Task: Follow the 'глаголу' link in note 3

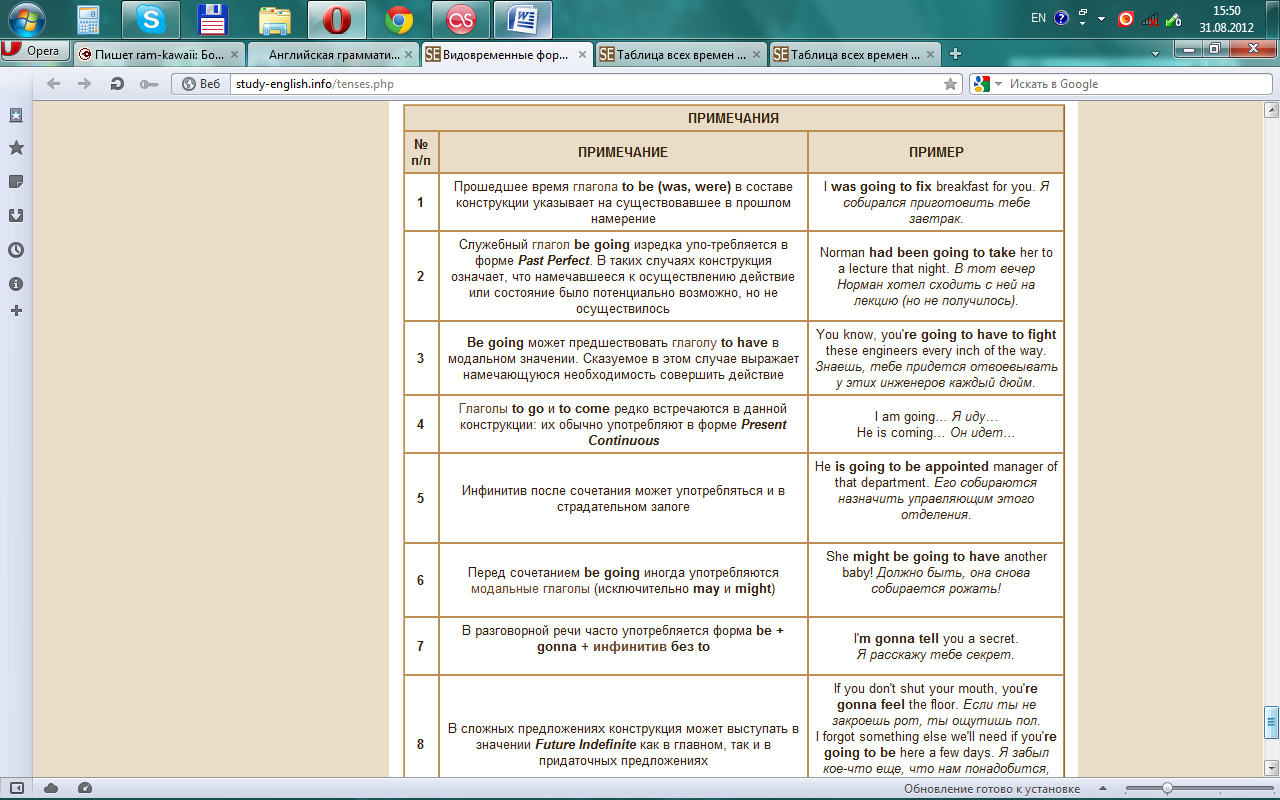Action: pyautogui.click(x=694, y=342)
